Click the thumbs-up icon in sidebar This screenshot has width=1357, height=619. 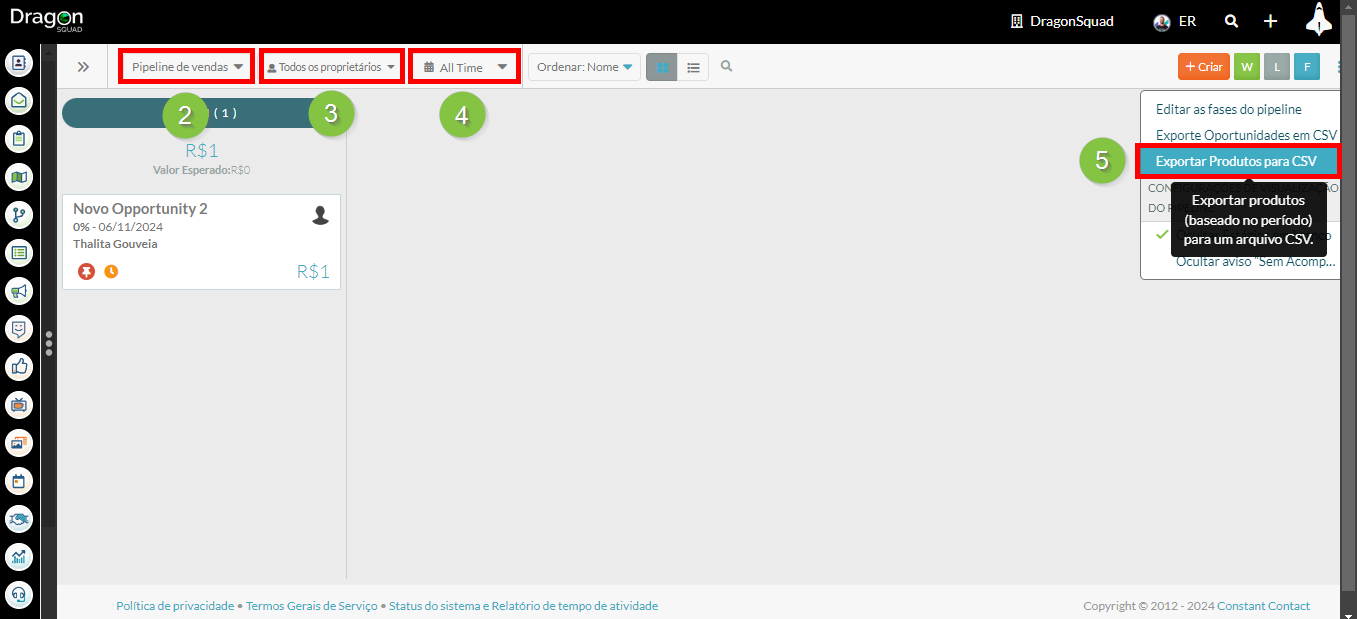click(19, 367)
